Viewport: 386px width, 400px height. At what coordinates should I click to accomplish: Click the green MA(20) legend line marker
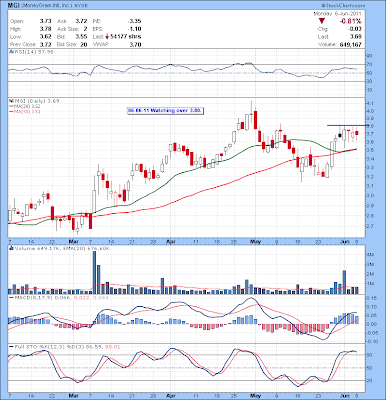(x=10, y=106)
